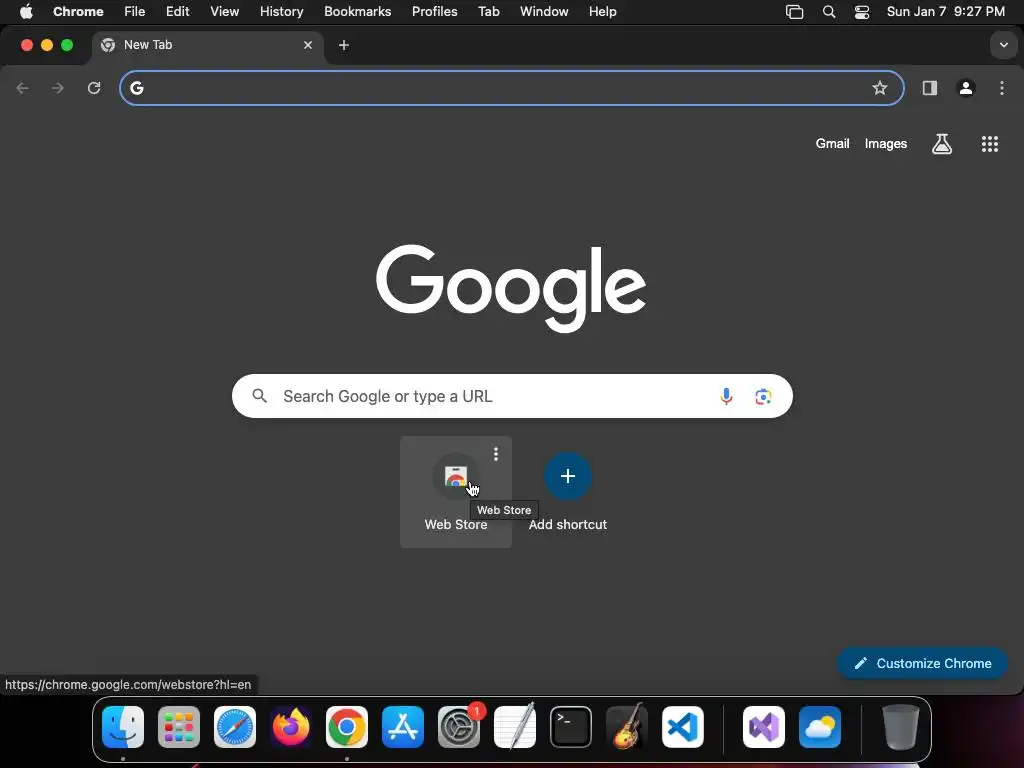Image resolution: width=1024 pixels, height=768 pixels.
Task: Open the Trash in the Dock
Action: [x=901, y=727]
